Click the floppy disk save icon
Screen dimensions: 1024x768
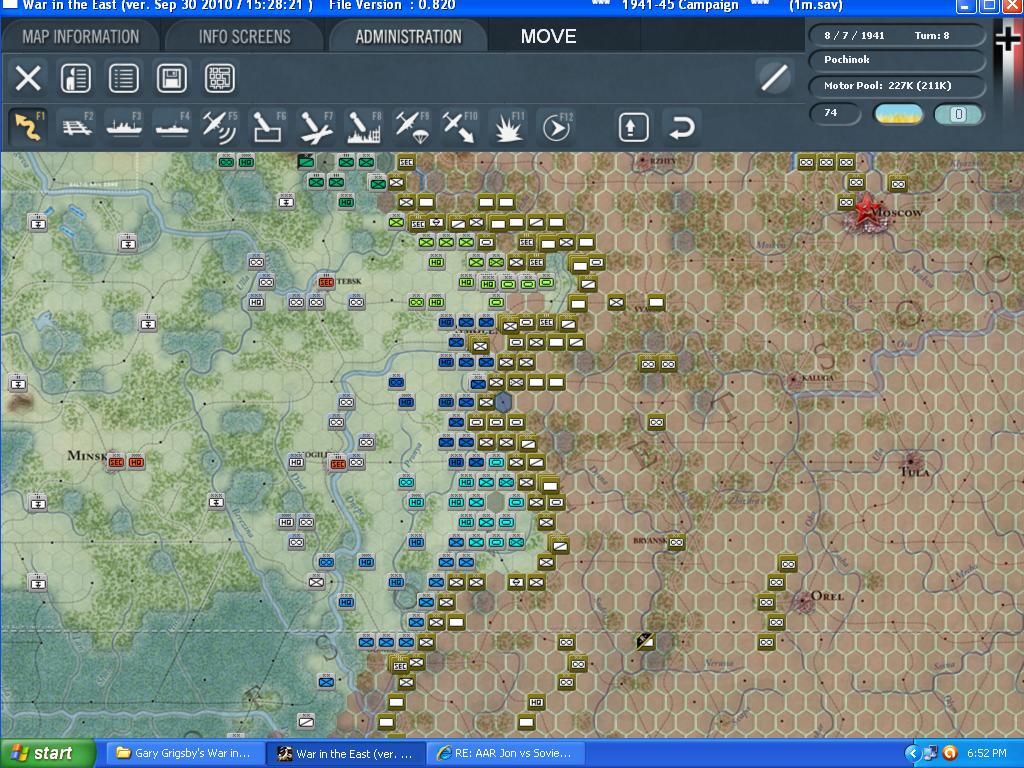tap(172, 78)
